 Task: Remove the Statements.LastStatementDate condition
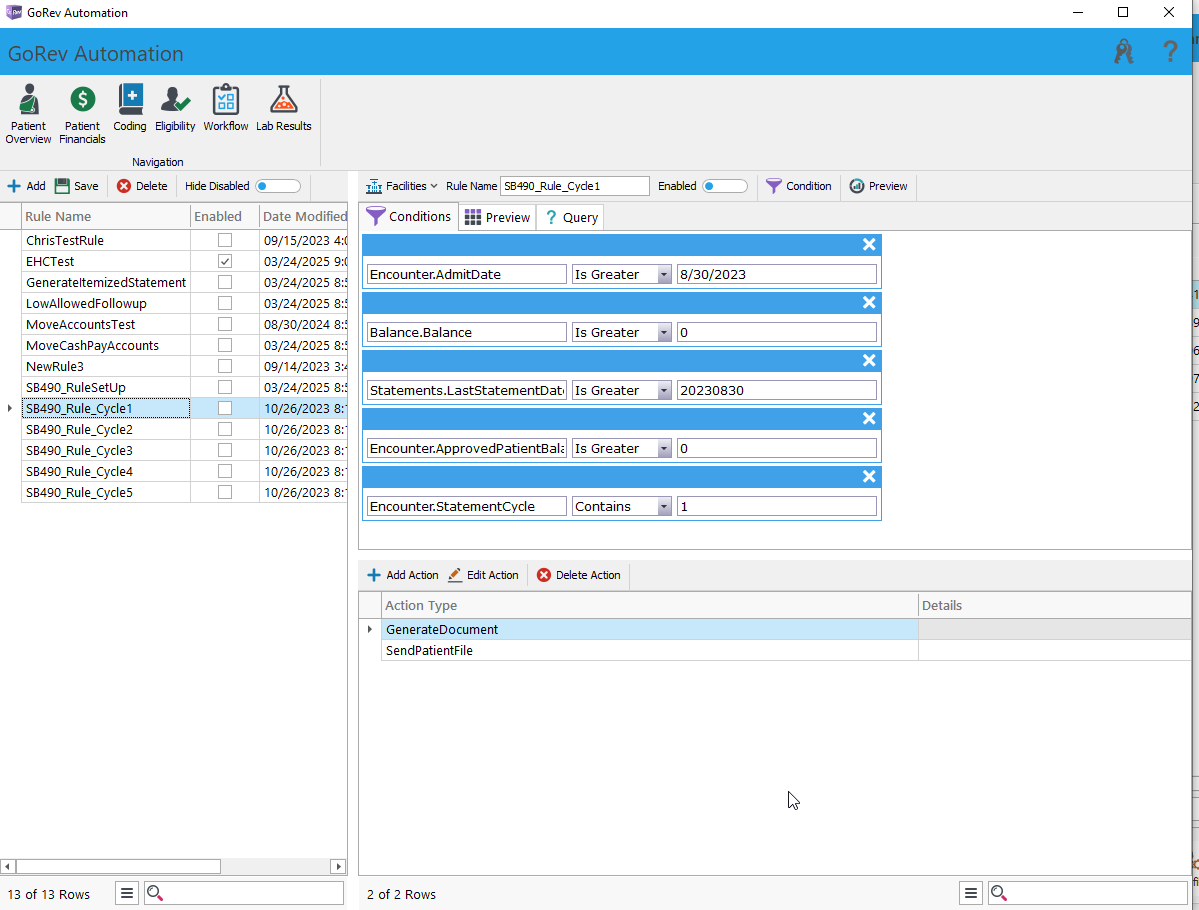coord(869,361)
